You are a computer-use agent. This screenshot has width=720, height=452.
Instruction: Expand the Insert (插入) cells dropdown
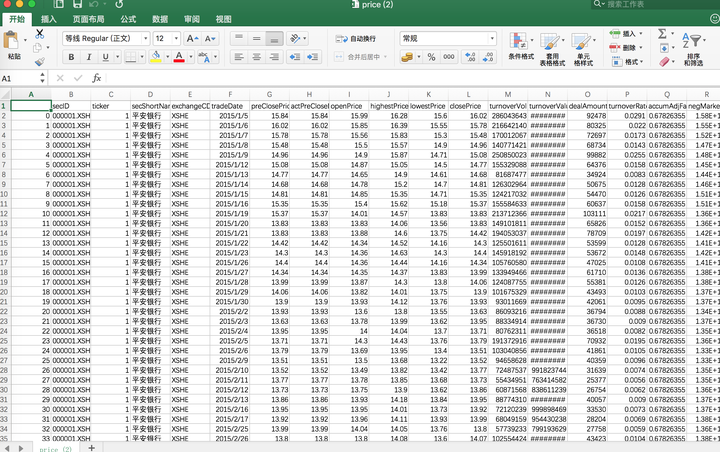tap(641, 34)
